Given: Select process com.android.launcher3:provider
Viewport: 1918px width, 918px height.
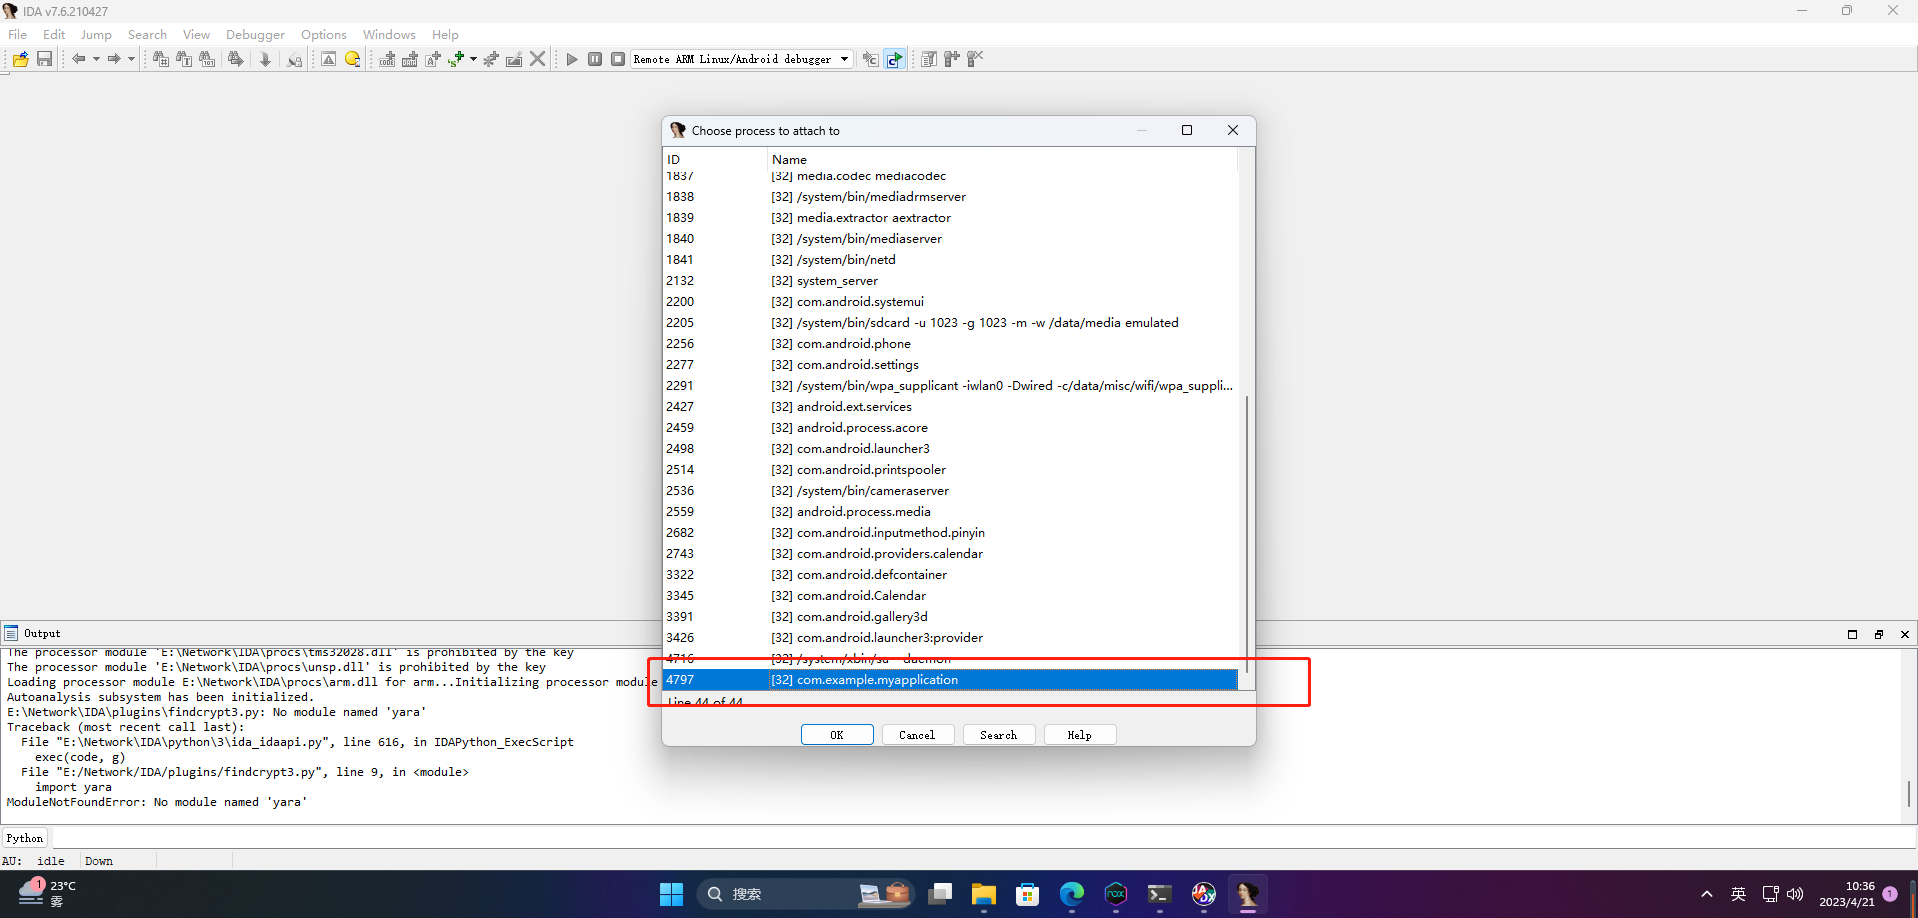Looking at the screenshot, I should 950,638.
